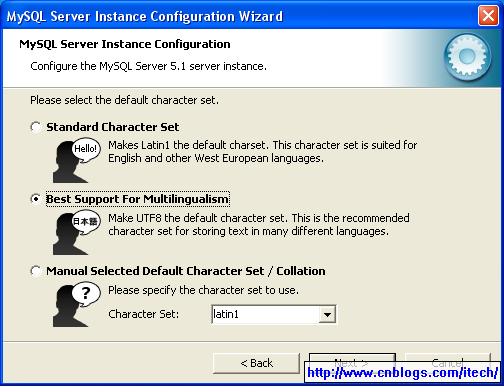This screenshot has height=386, width=504.
Task: Select Manual Selected Default Character Set option
Action: coord(36,271)
